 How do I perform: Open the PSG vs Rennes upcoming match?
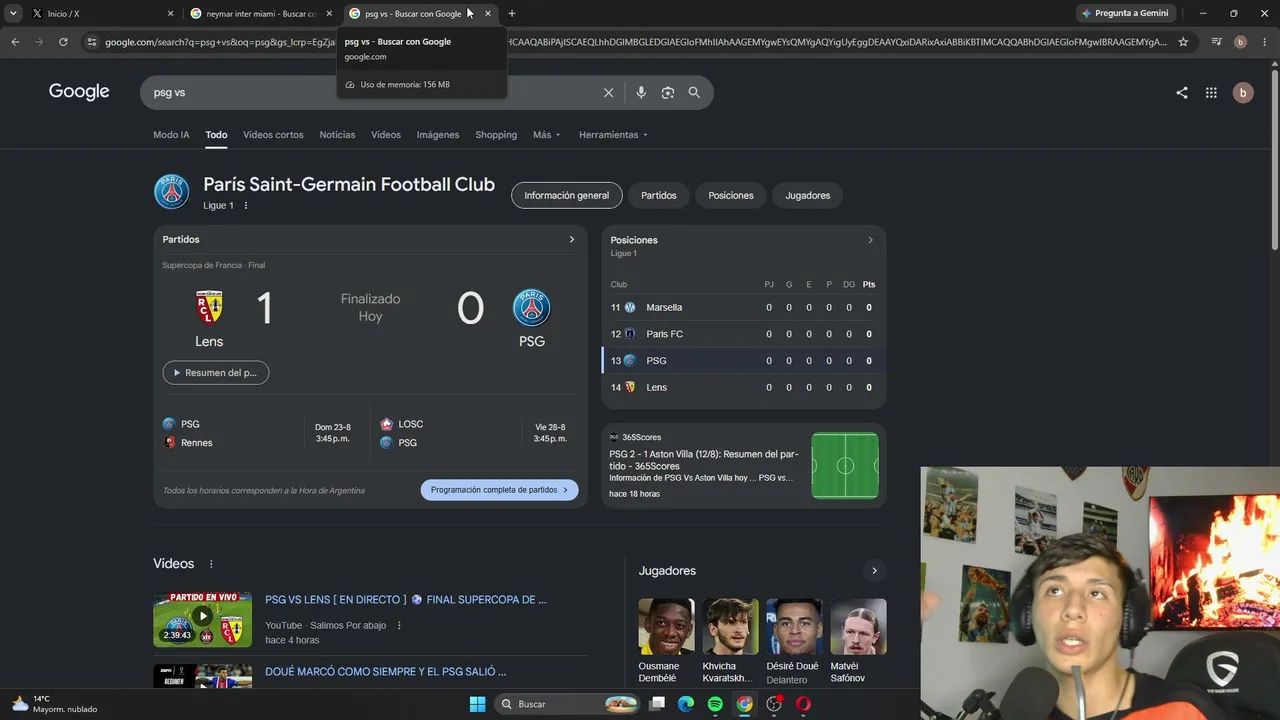[x=260, y=433]
